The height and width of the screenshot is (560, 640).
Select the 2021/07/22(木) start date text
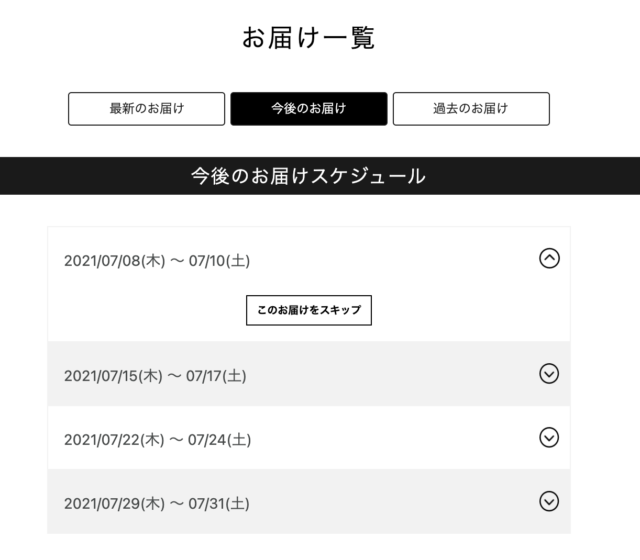[114, 440]
